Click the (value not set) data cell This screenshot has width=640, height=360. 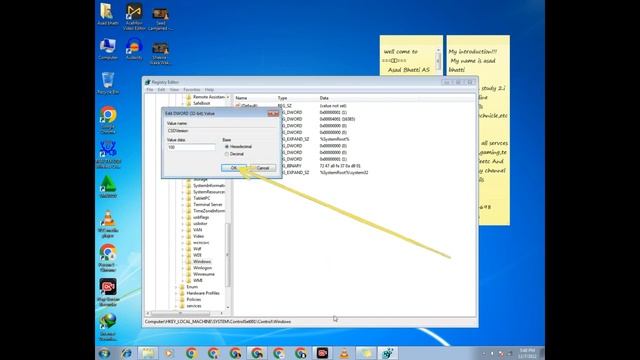333,106
